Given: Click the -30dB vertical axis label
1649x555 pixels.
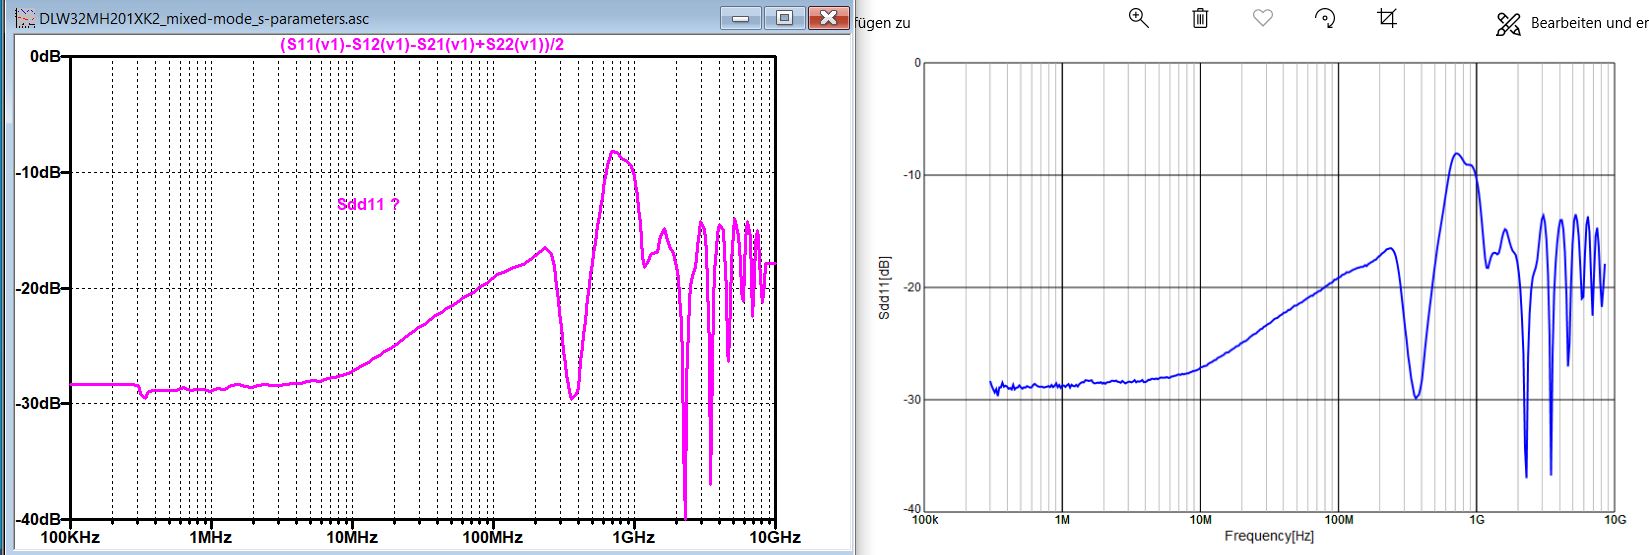Looking at the screenshot, I should click(40, 403).
